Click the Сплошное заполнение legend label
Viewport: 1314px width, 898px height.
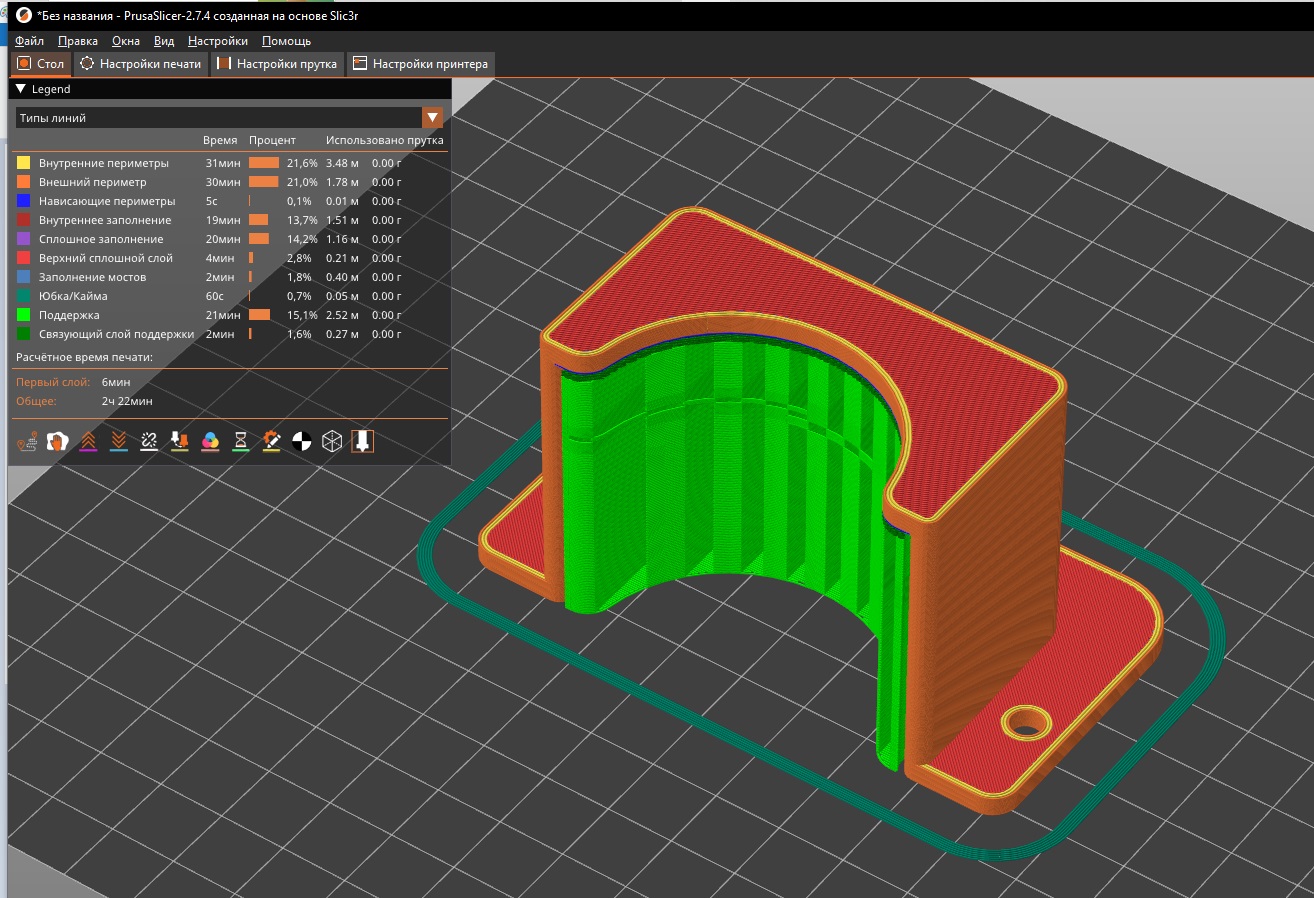click(x=100, y=239)
